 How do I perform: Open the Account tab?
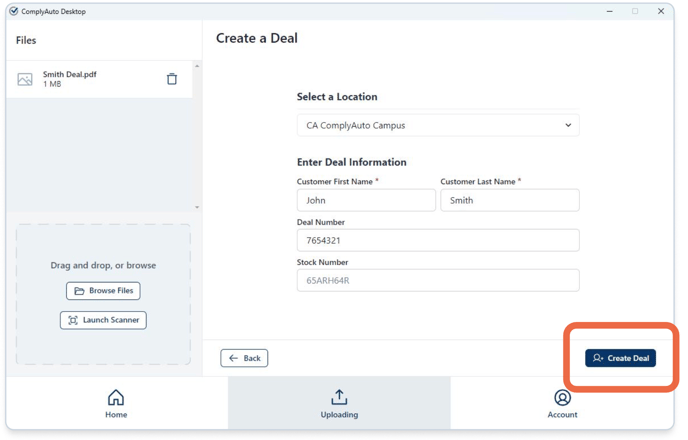pos(562,404)
